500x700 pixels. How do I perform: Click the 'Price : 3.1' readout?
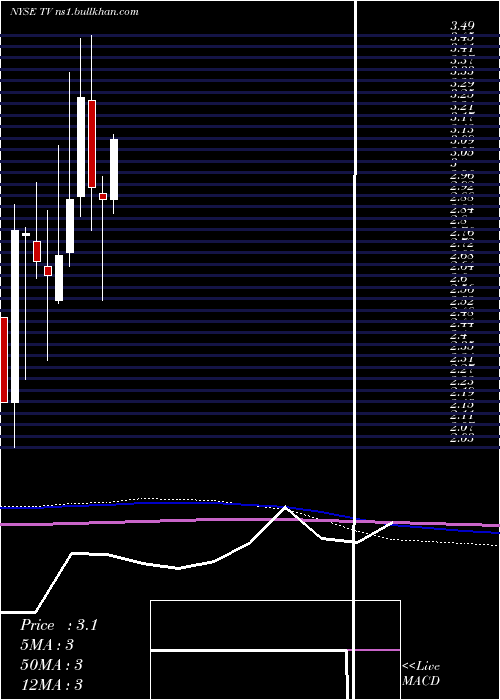pyautogui.click(x=58, y=625)
